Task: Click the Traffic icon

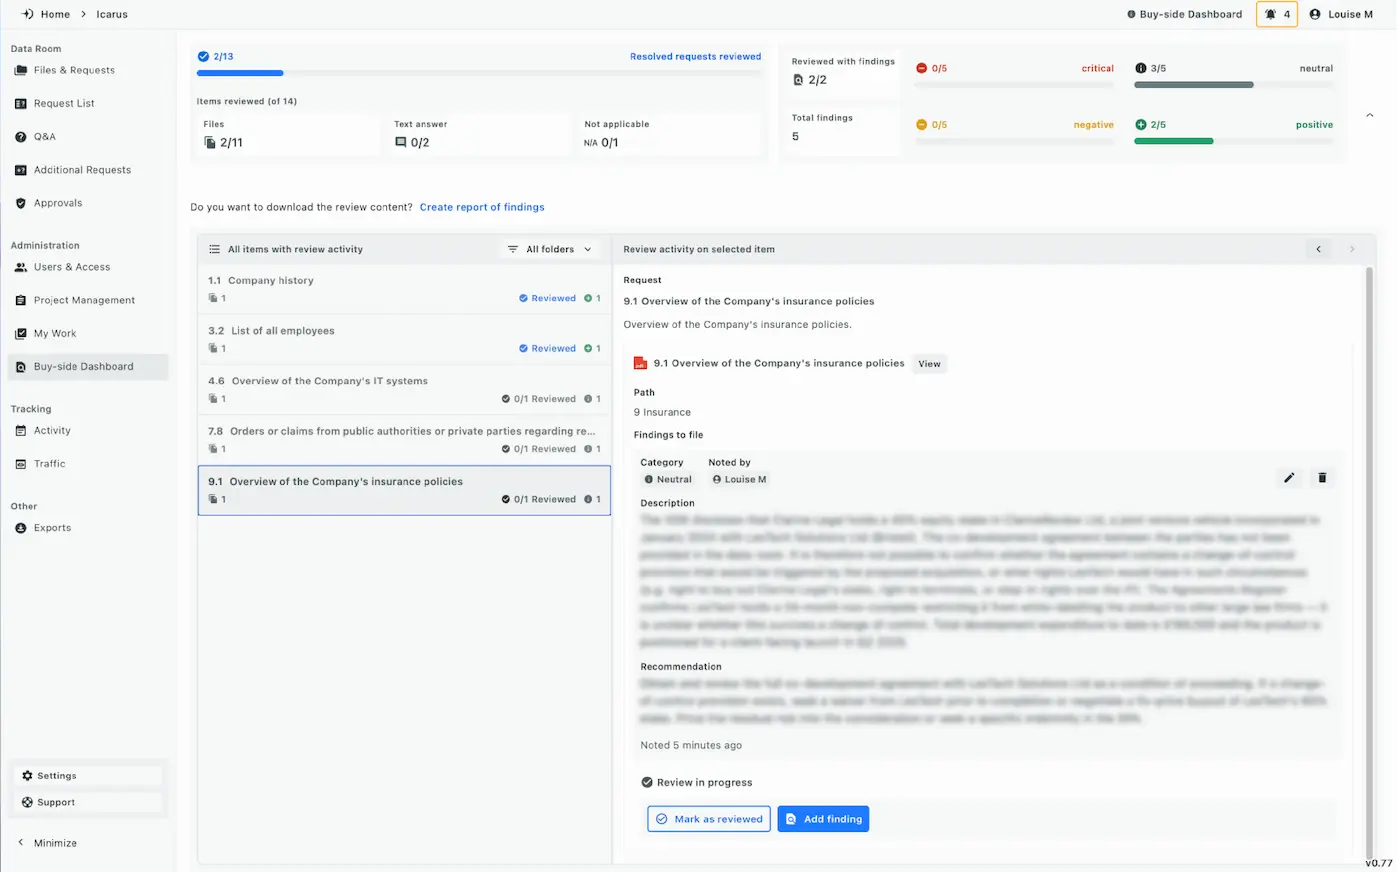Action: click(21, 464)
